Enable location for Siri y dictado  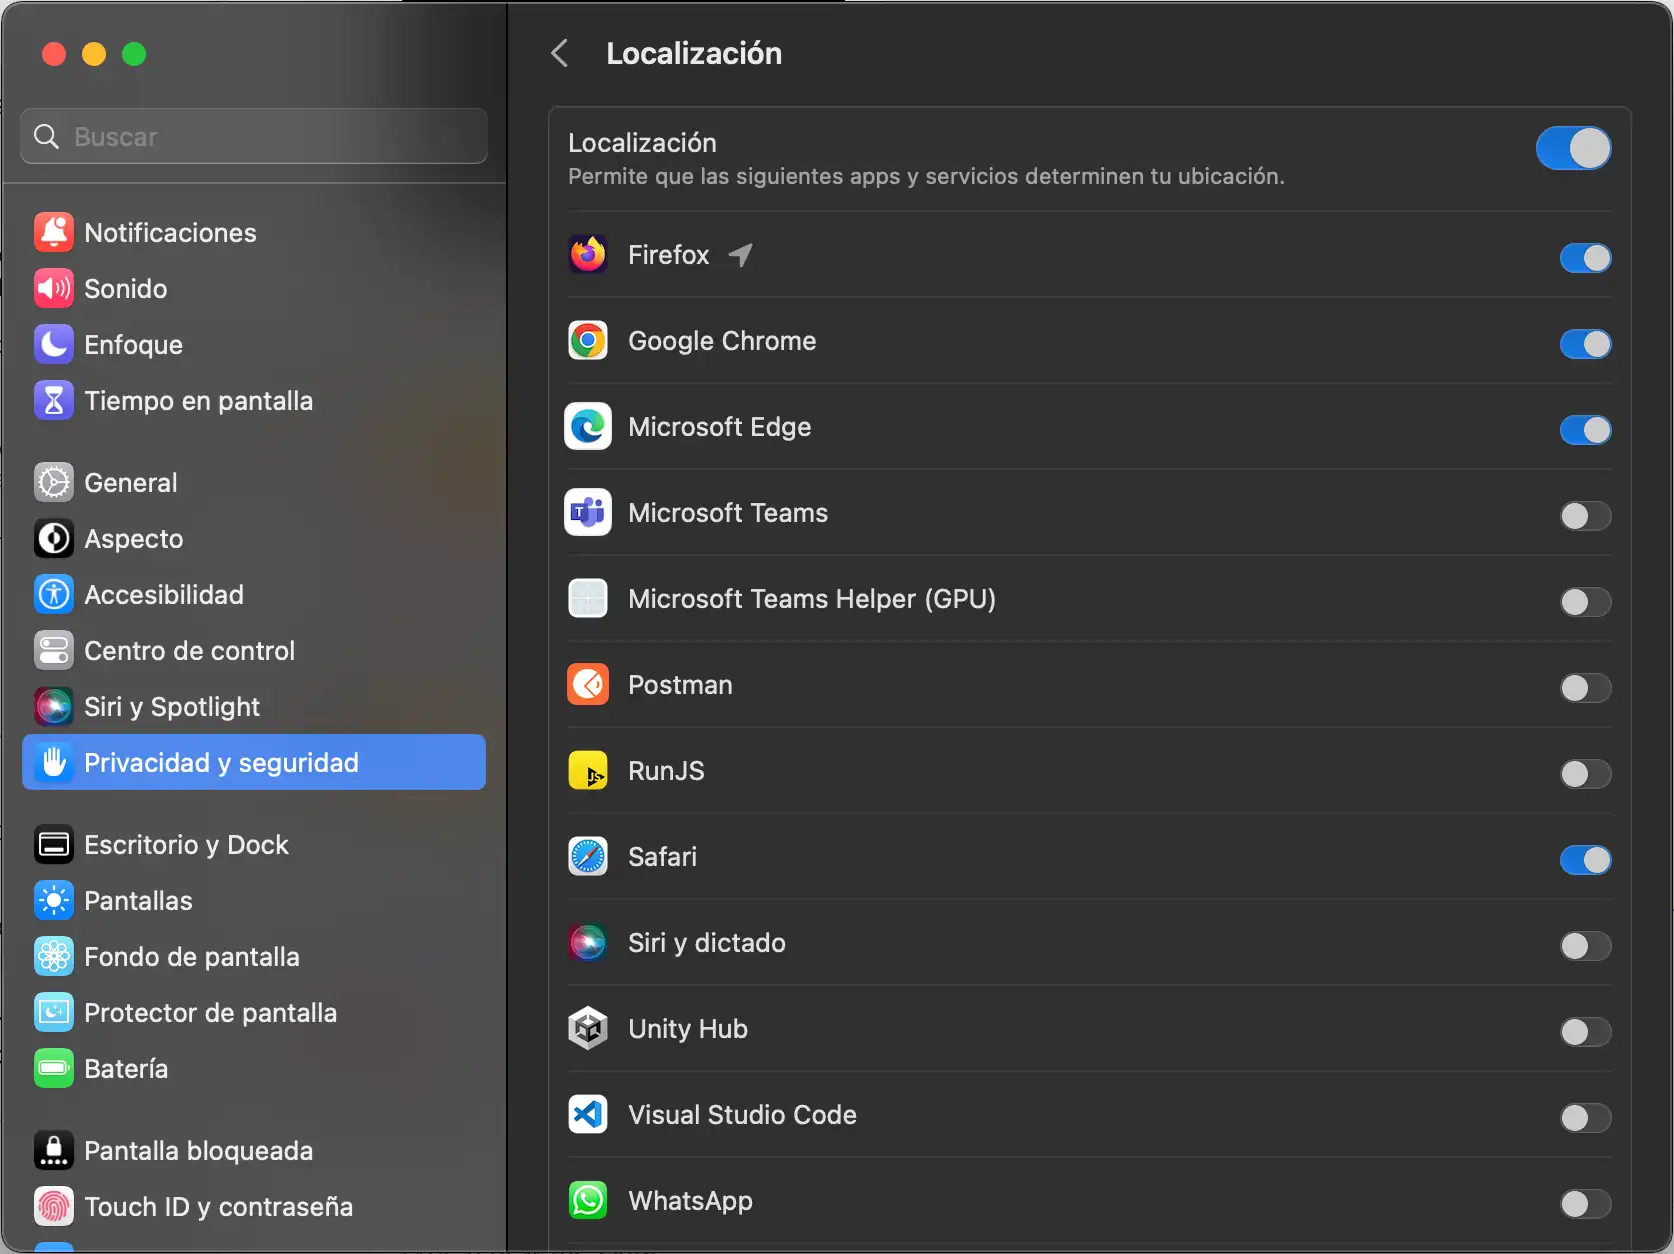pos(1585,946)
